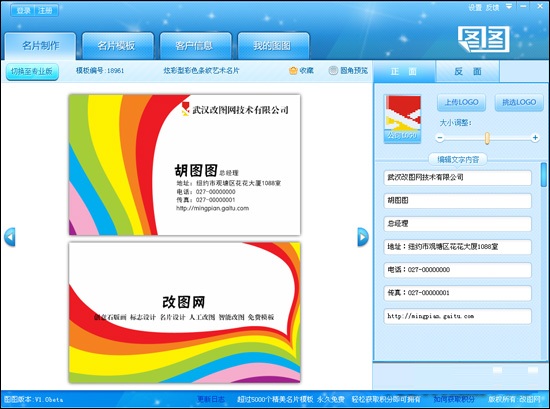
Task: Switch to the 名片模板 tab
Action: [x=118, y=46]
